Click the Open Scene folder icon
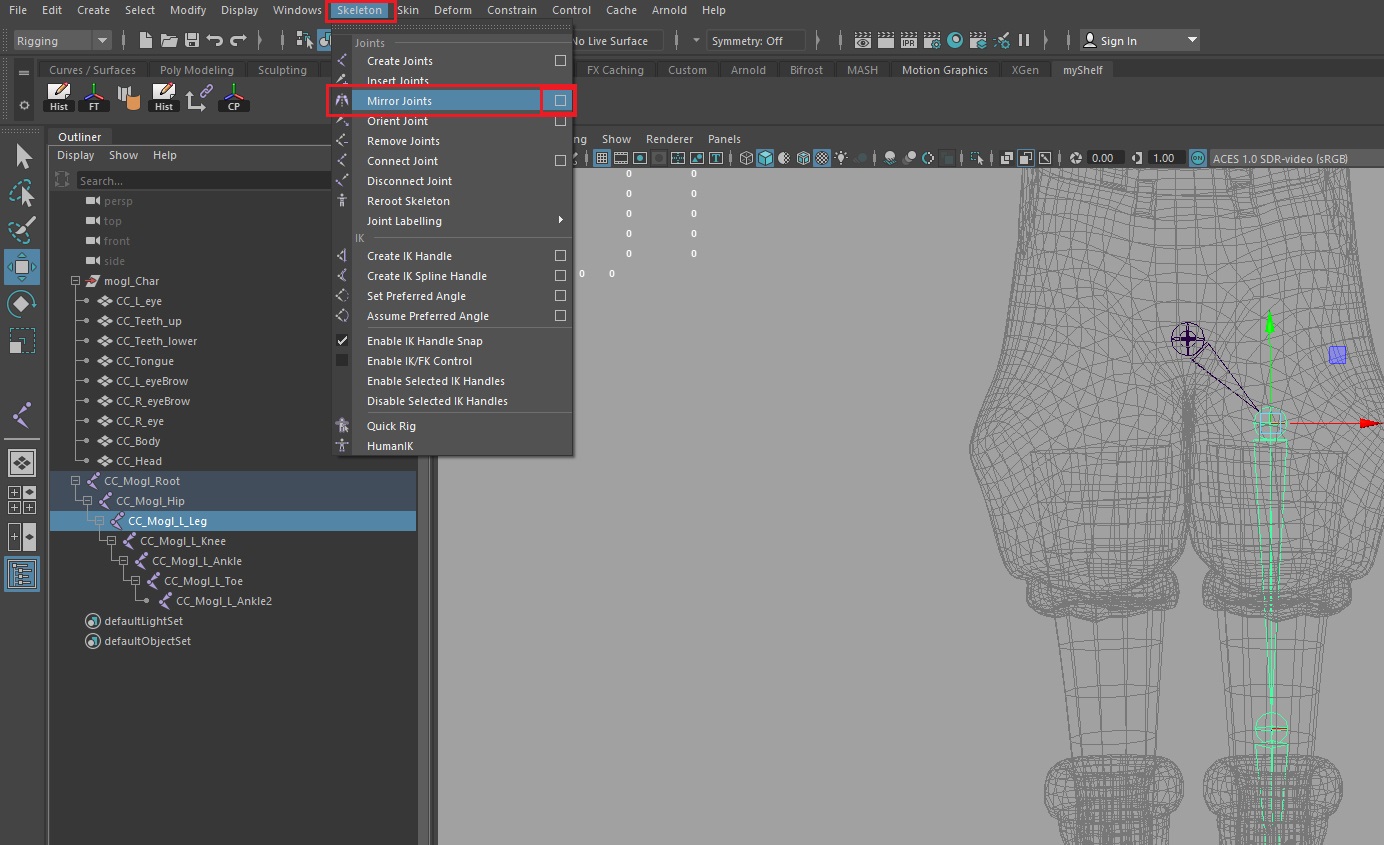This screenshot has height=845, width=1384. click(x=169, y=41)
